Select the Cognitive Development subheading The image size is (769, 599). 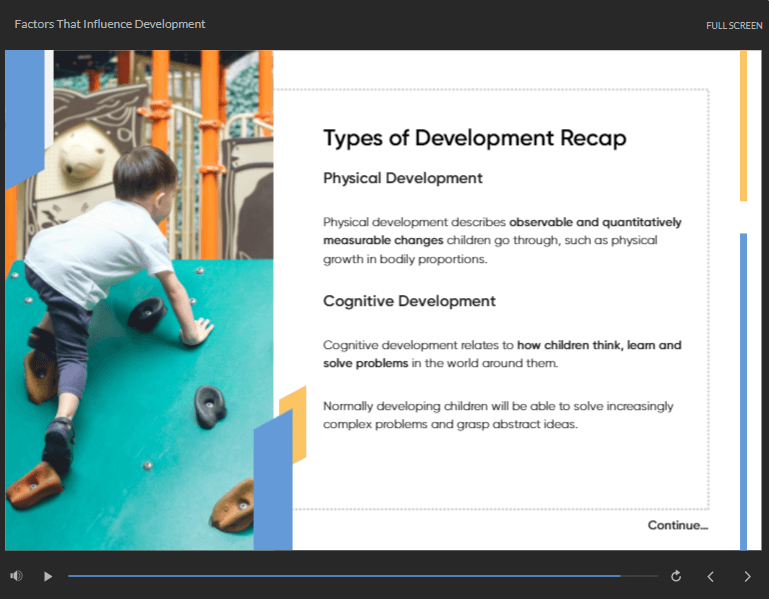click(x=409, y=301)
